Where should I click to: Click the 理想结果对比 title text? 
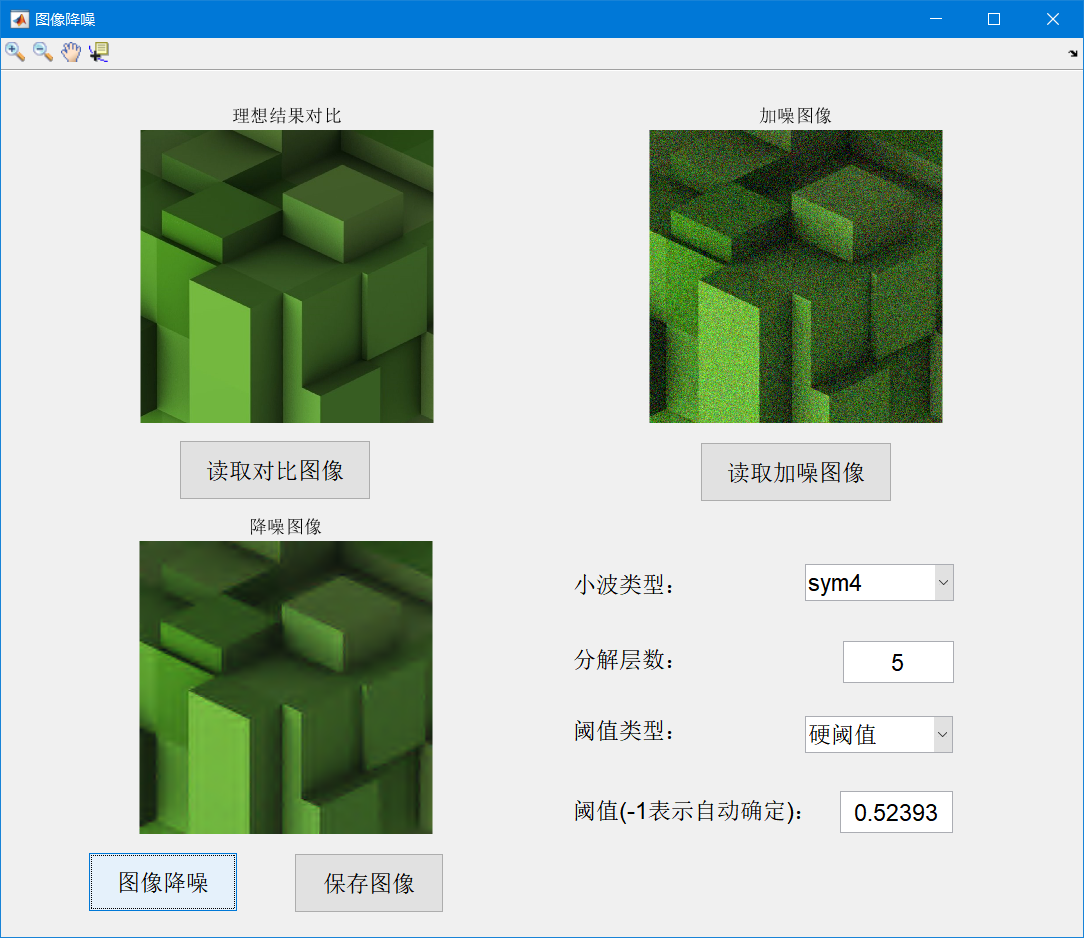287,115
